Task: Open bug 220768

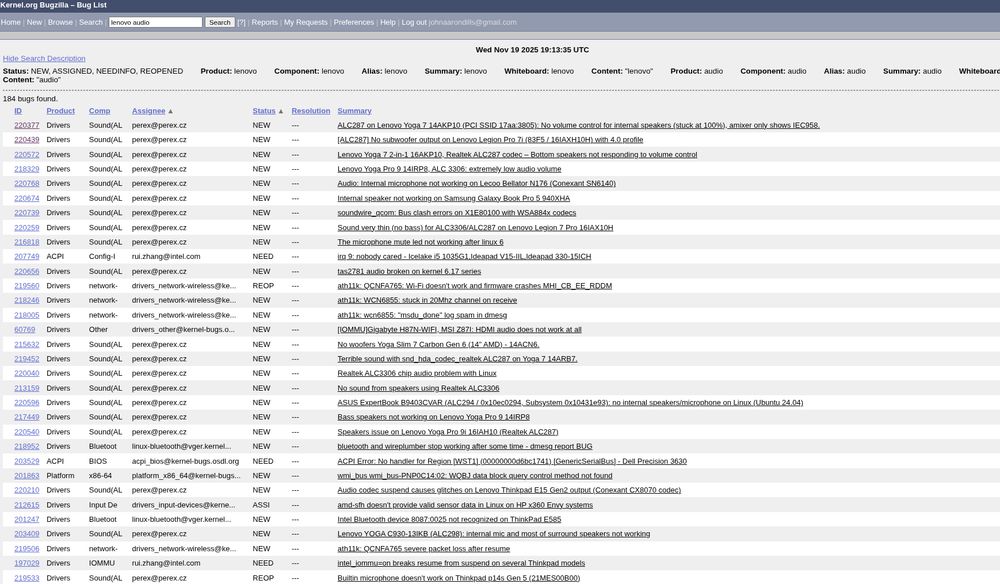Action: tap(27, 184)
